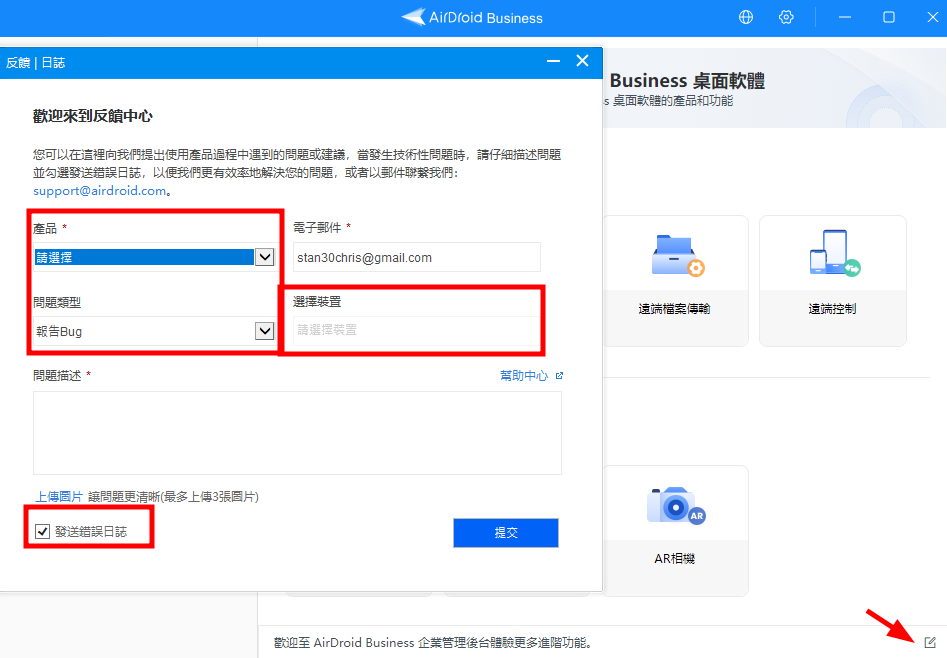Viewport: 947px width, 658px height.
Task: Select the 遠端檔案傳輸 card label
Action: (675, 309)
